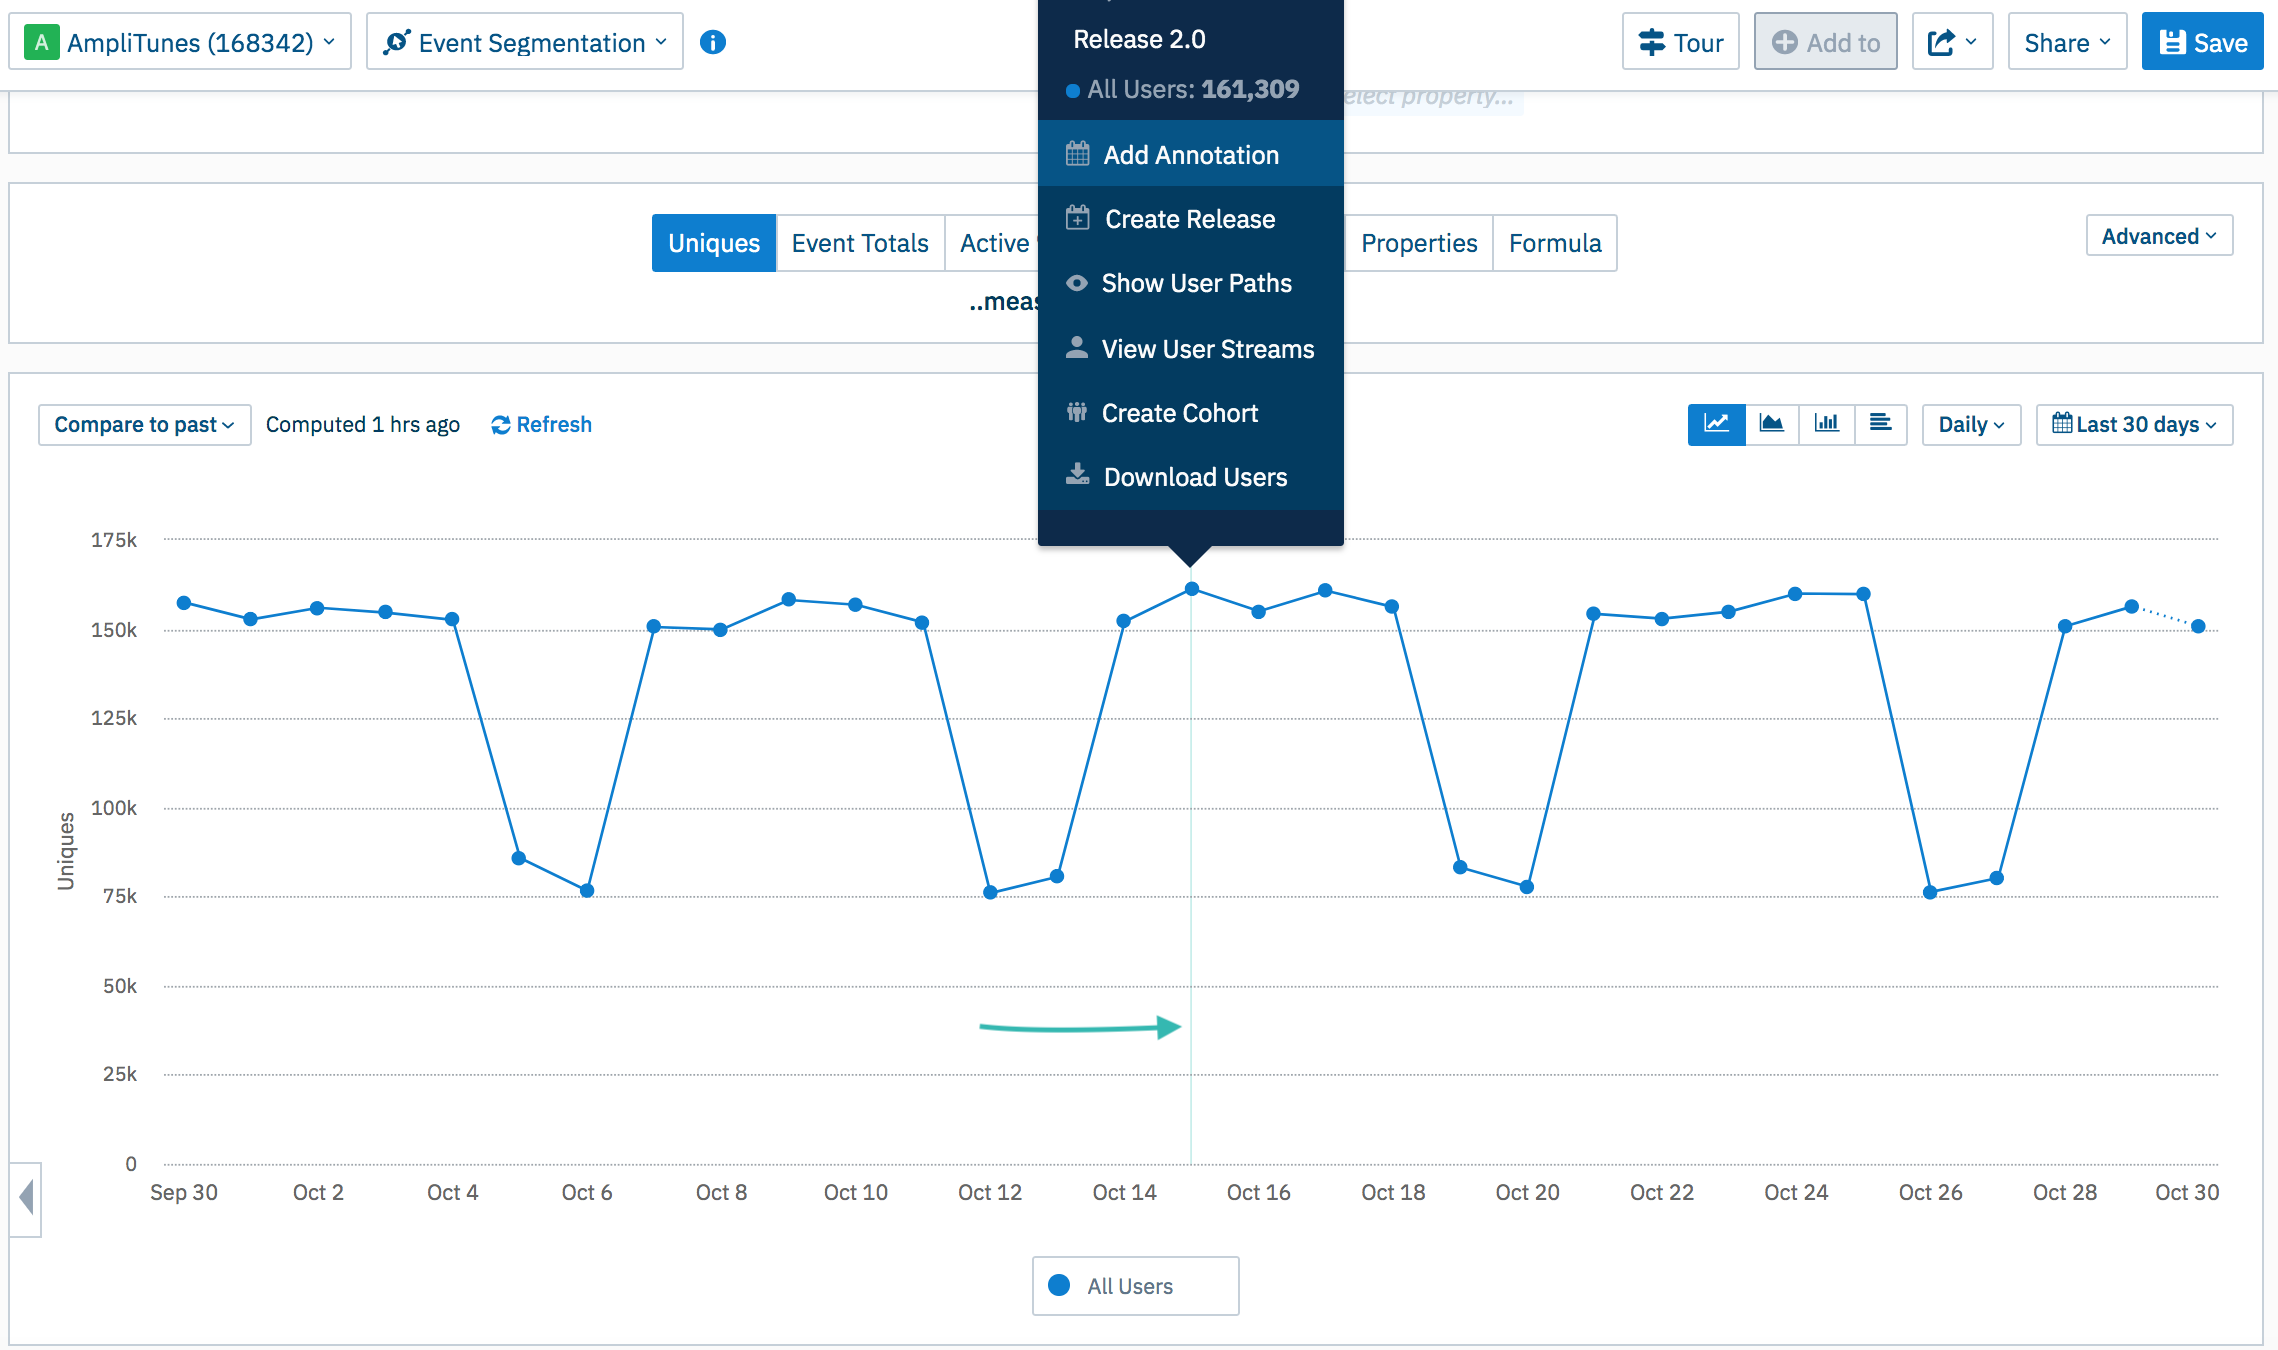Select the line chart view icon
Image resolution: width=2278 pixels, height=1350 pixels.
point(1716,424)
